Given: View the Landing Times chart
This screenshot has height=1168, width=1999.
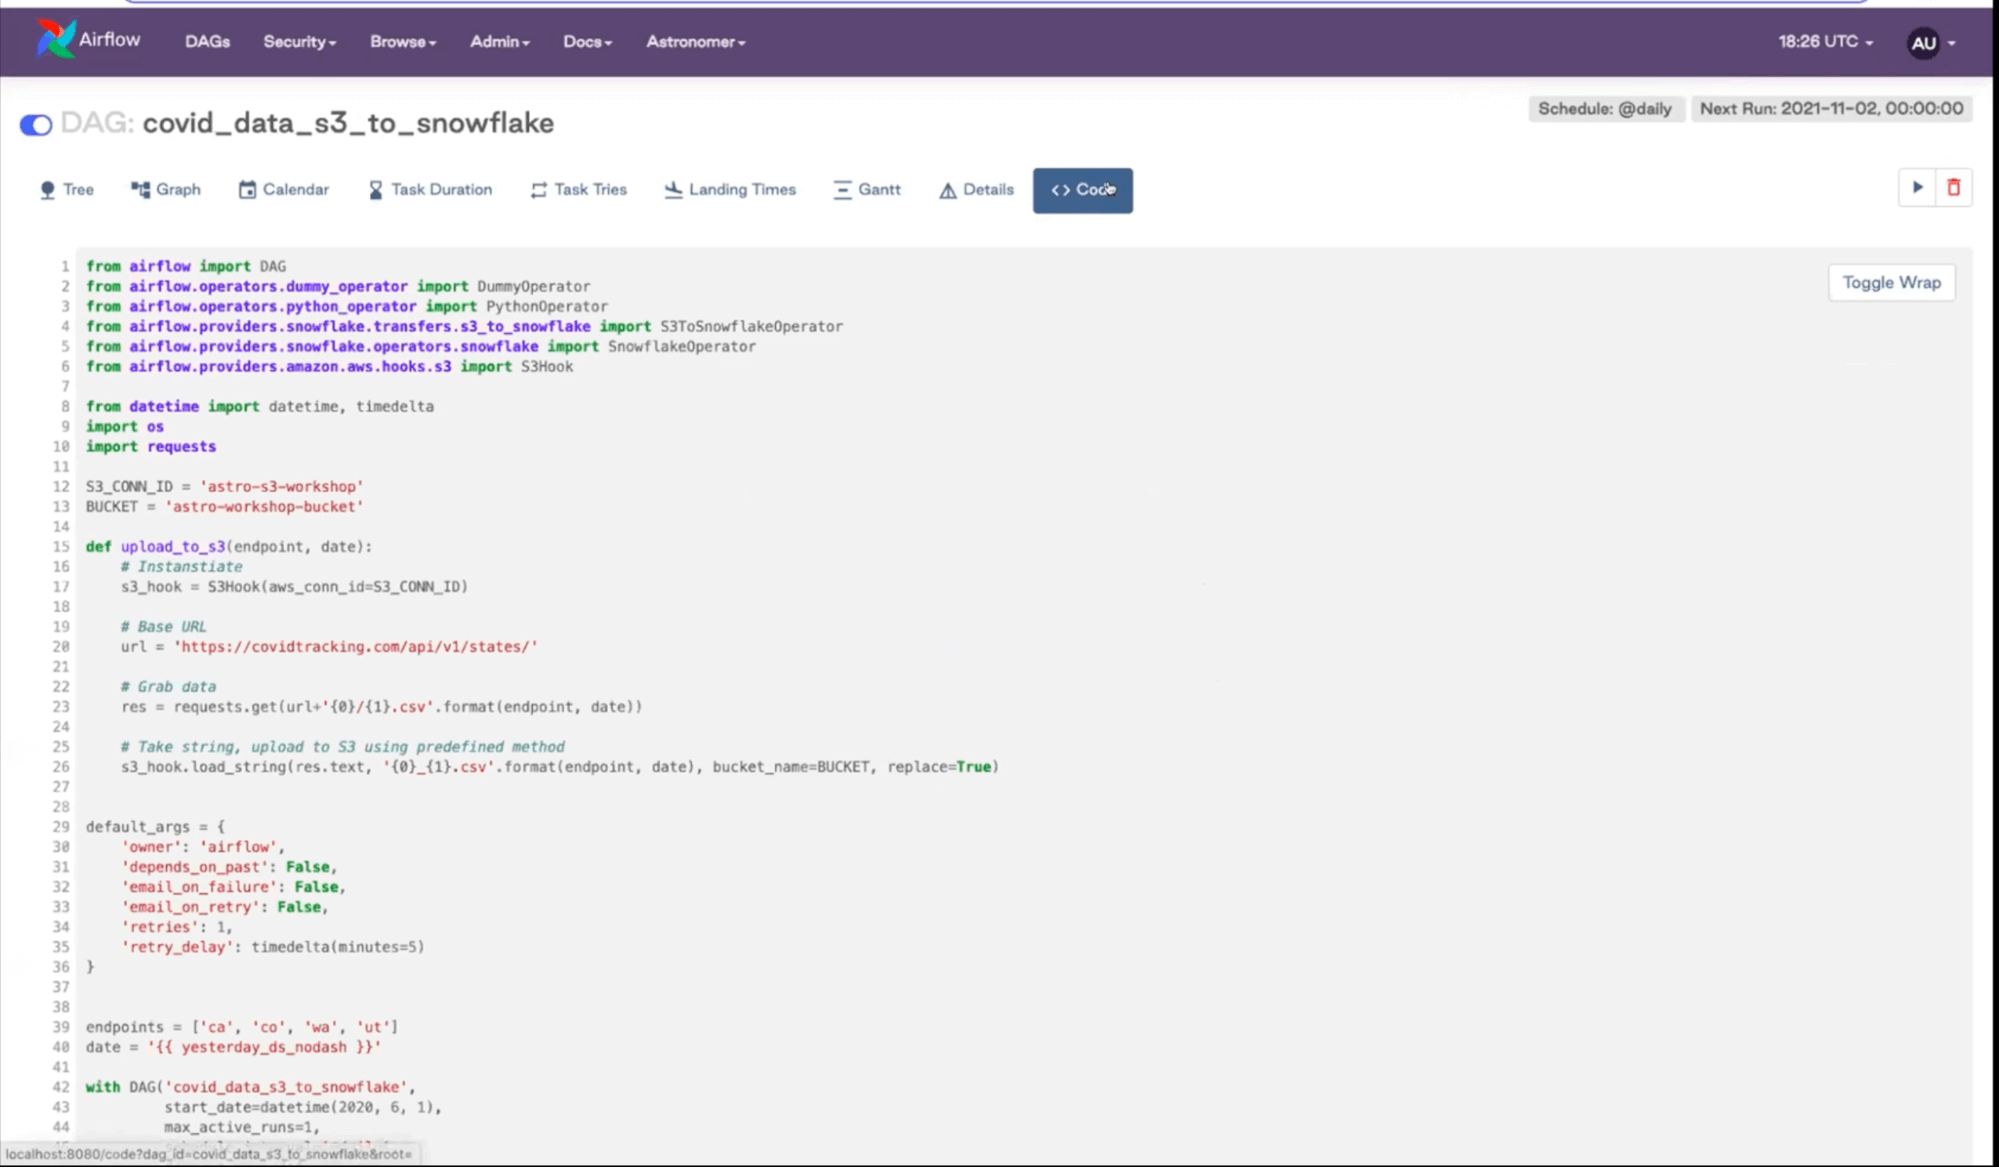Looking at the screenshot, I should pos(730,190).
